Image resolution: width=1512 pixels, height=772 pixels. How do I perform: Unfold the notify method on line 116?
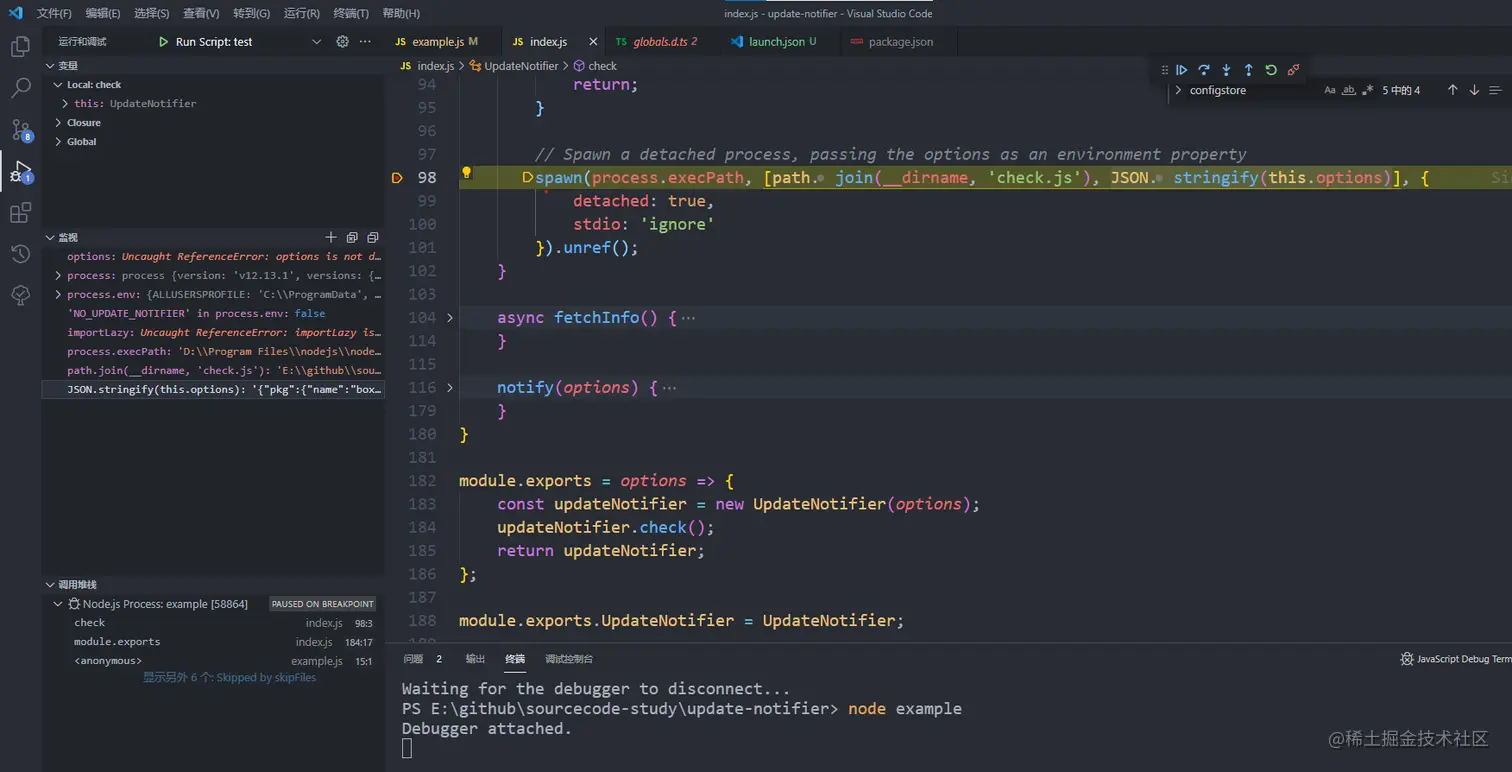[450, 388]
